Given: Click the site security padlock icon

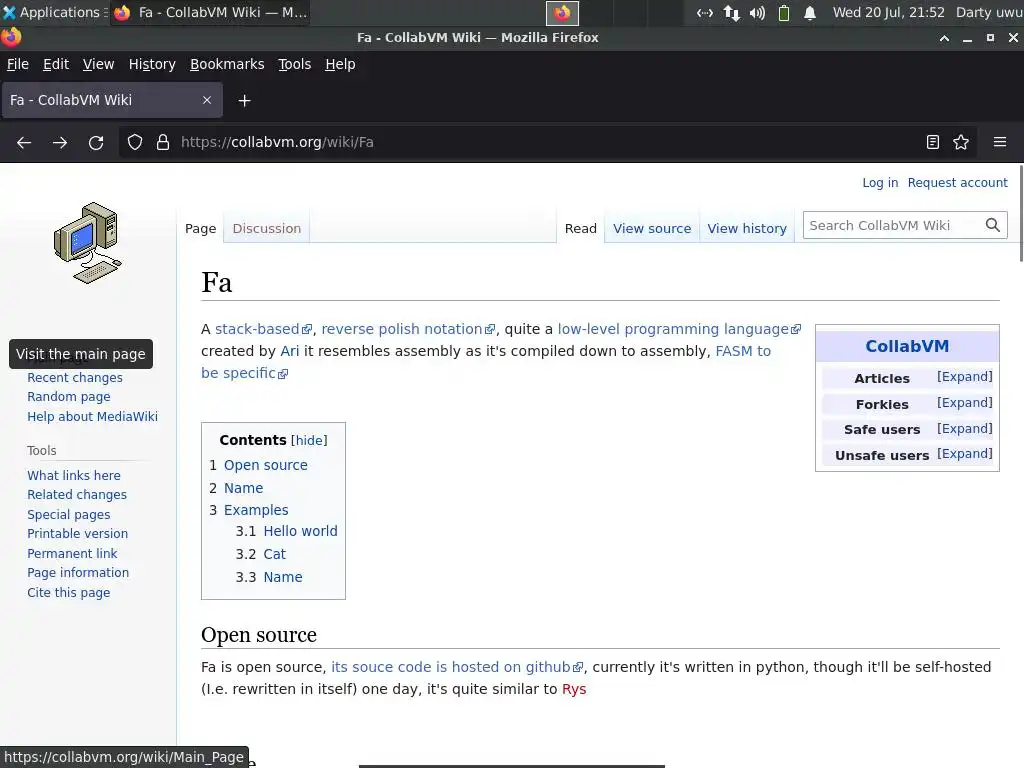Looking at the screenshot, I should [163, 142].
